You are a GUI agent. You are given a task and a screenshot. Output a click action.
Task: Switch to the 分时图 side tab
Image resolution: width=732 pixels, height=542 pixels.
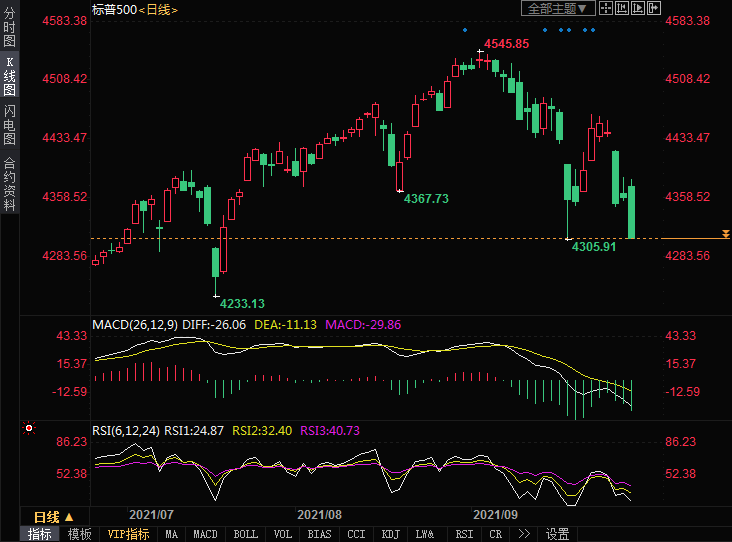coord(9,29)
